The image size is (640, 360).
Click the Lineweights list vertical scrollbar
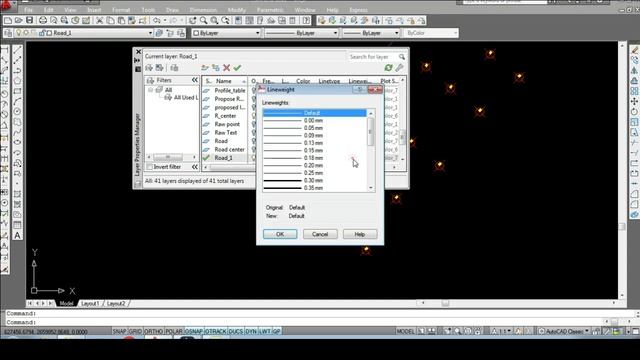(x=371, y=150)
